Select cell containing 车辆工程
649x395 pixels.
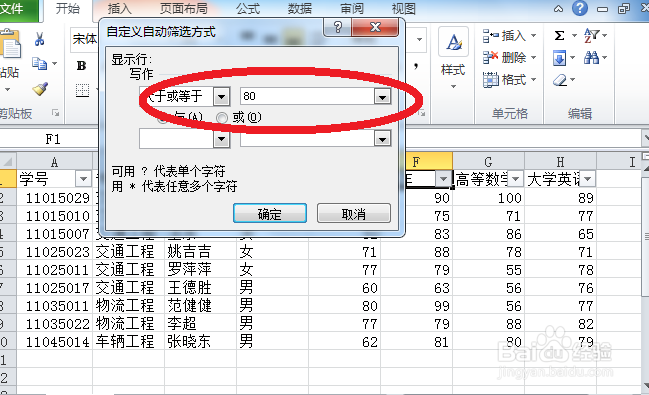pos(128,342)
